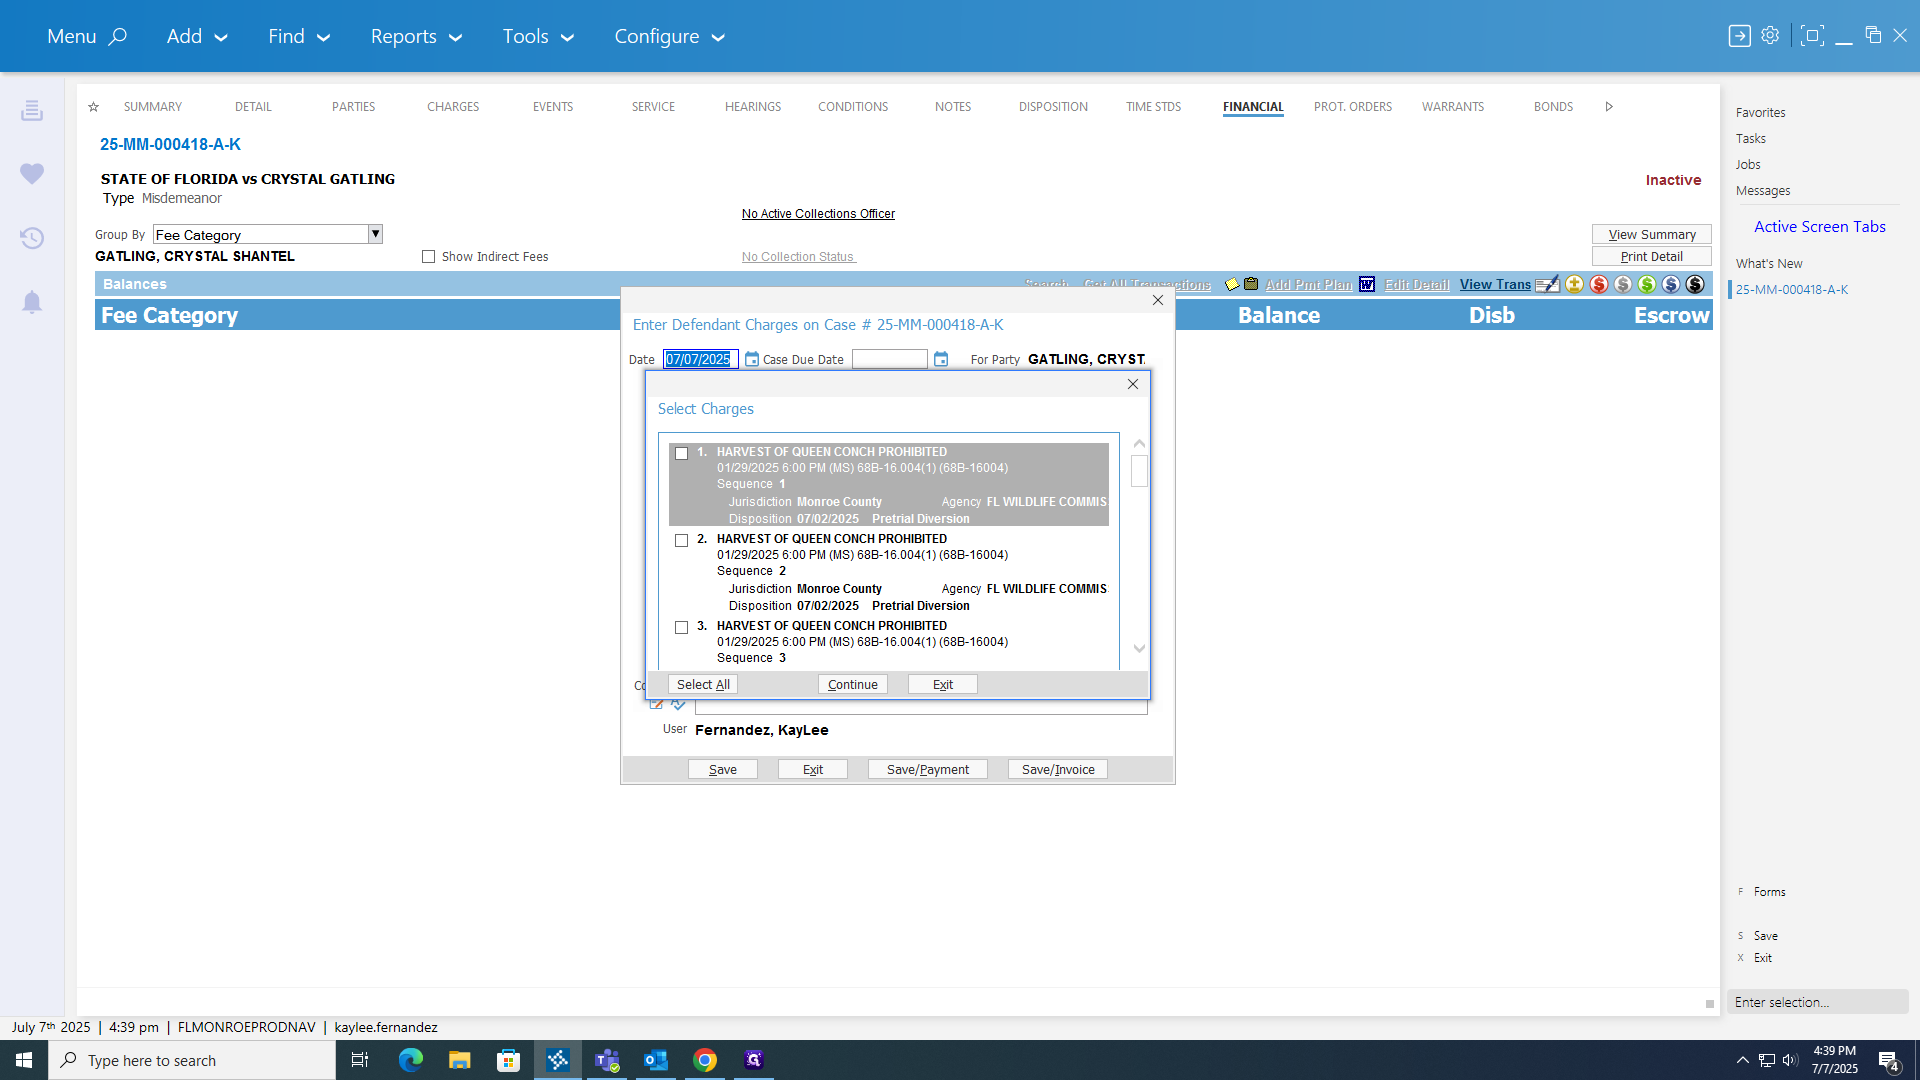This screenshot has width=1920, height=1080.
Task: Click No Active Collections Officer link
Action: 818,214
